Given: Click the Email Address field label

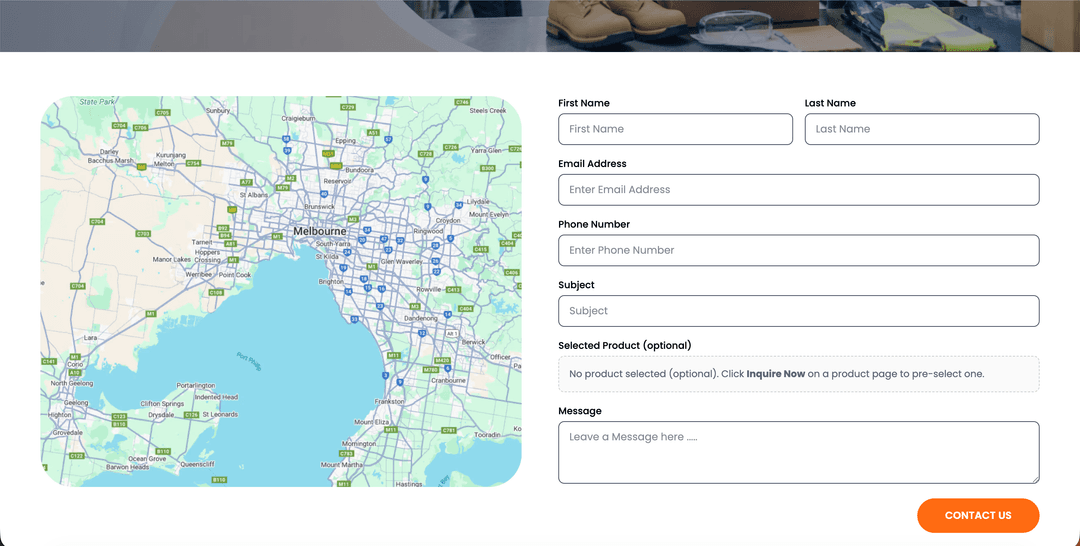Looking at the screenshot, I should [x=592, y=164].
